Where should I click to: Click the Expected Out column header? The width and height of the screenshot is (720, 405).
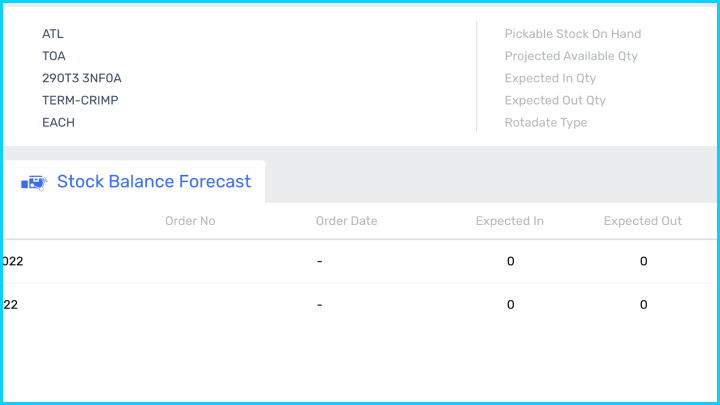642,221
